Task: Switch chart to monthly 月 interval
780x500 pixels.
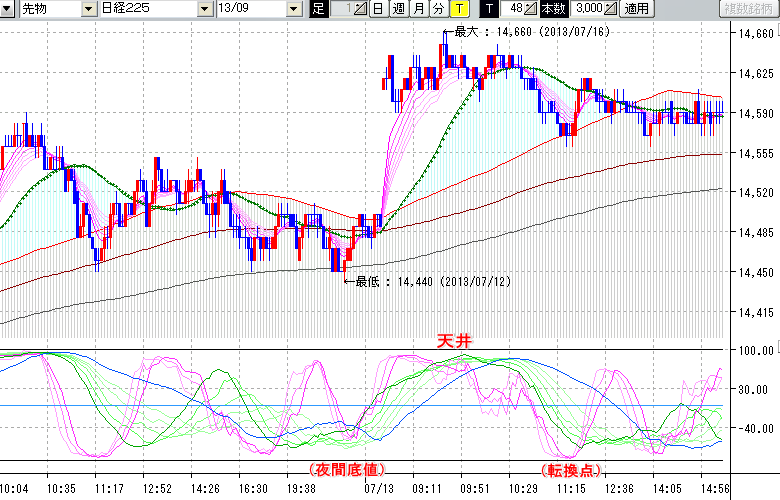Action: coord(418,9)
